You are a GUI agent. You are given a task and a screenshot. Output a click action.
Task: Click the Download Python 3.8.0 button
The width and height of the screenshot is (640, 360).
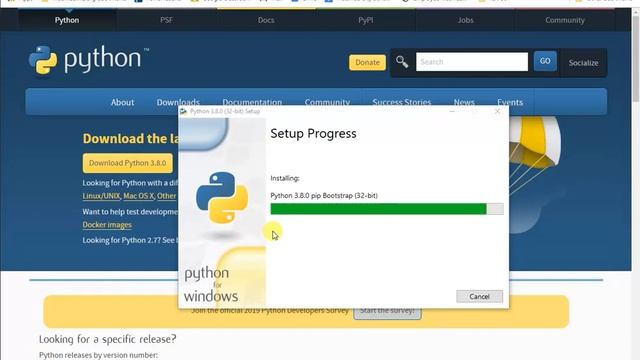pyautogui.click(x=127, y=163)
